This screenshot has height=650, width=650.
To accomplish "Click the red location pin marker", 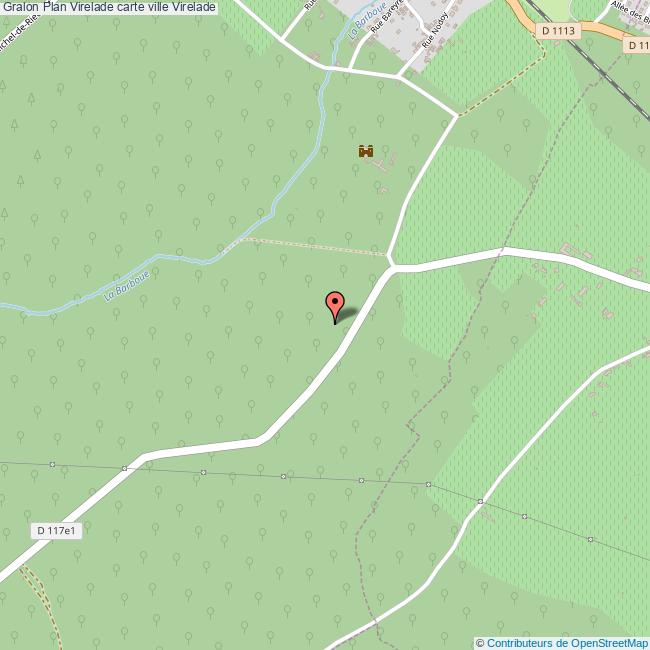I will pyautogui.click(x=335, y=308).
